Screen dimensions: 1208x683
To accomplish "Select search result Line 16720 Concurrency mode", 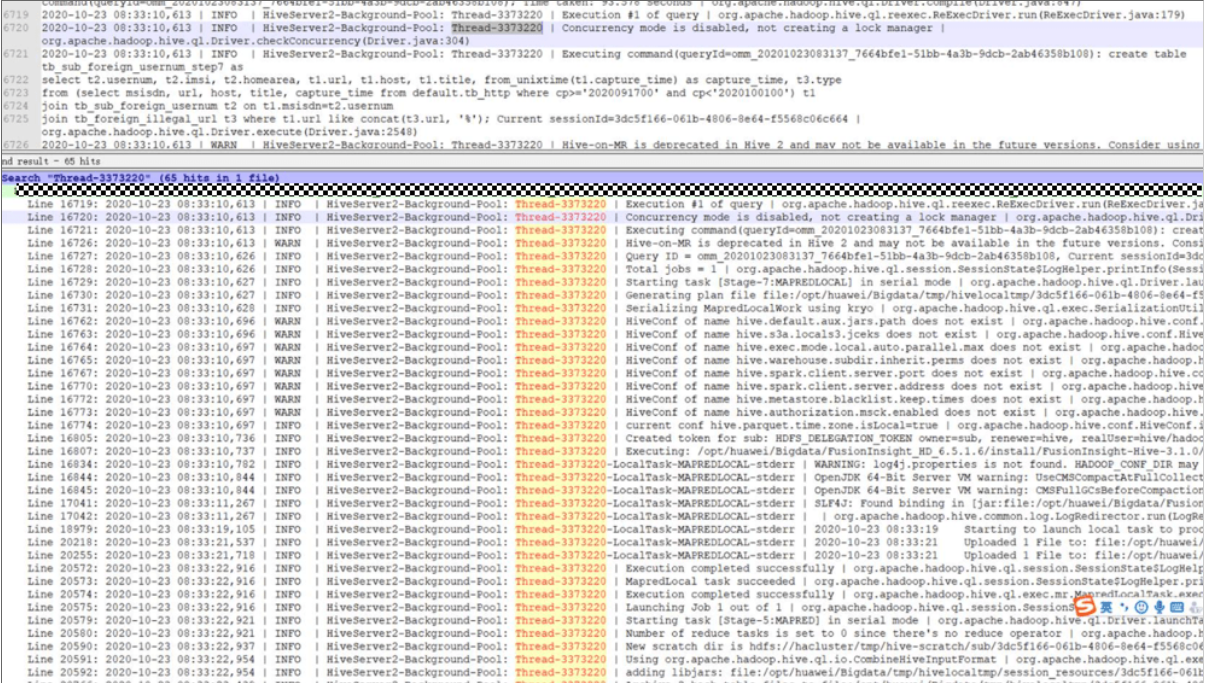I will (604, 217).
